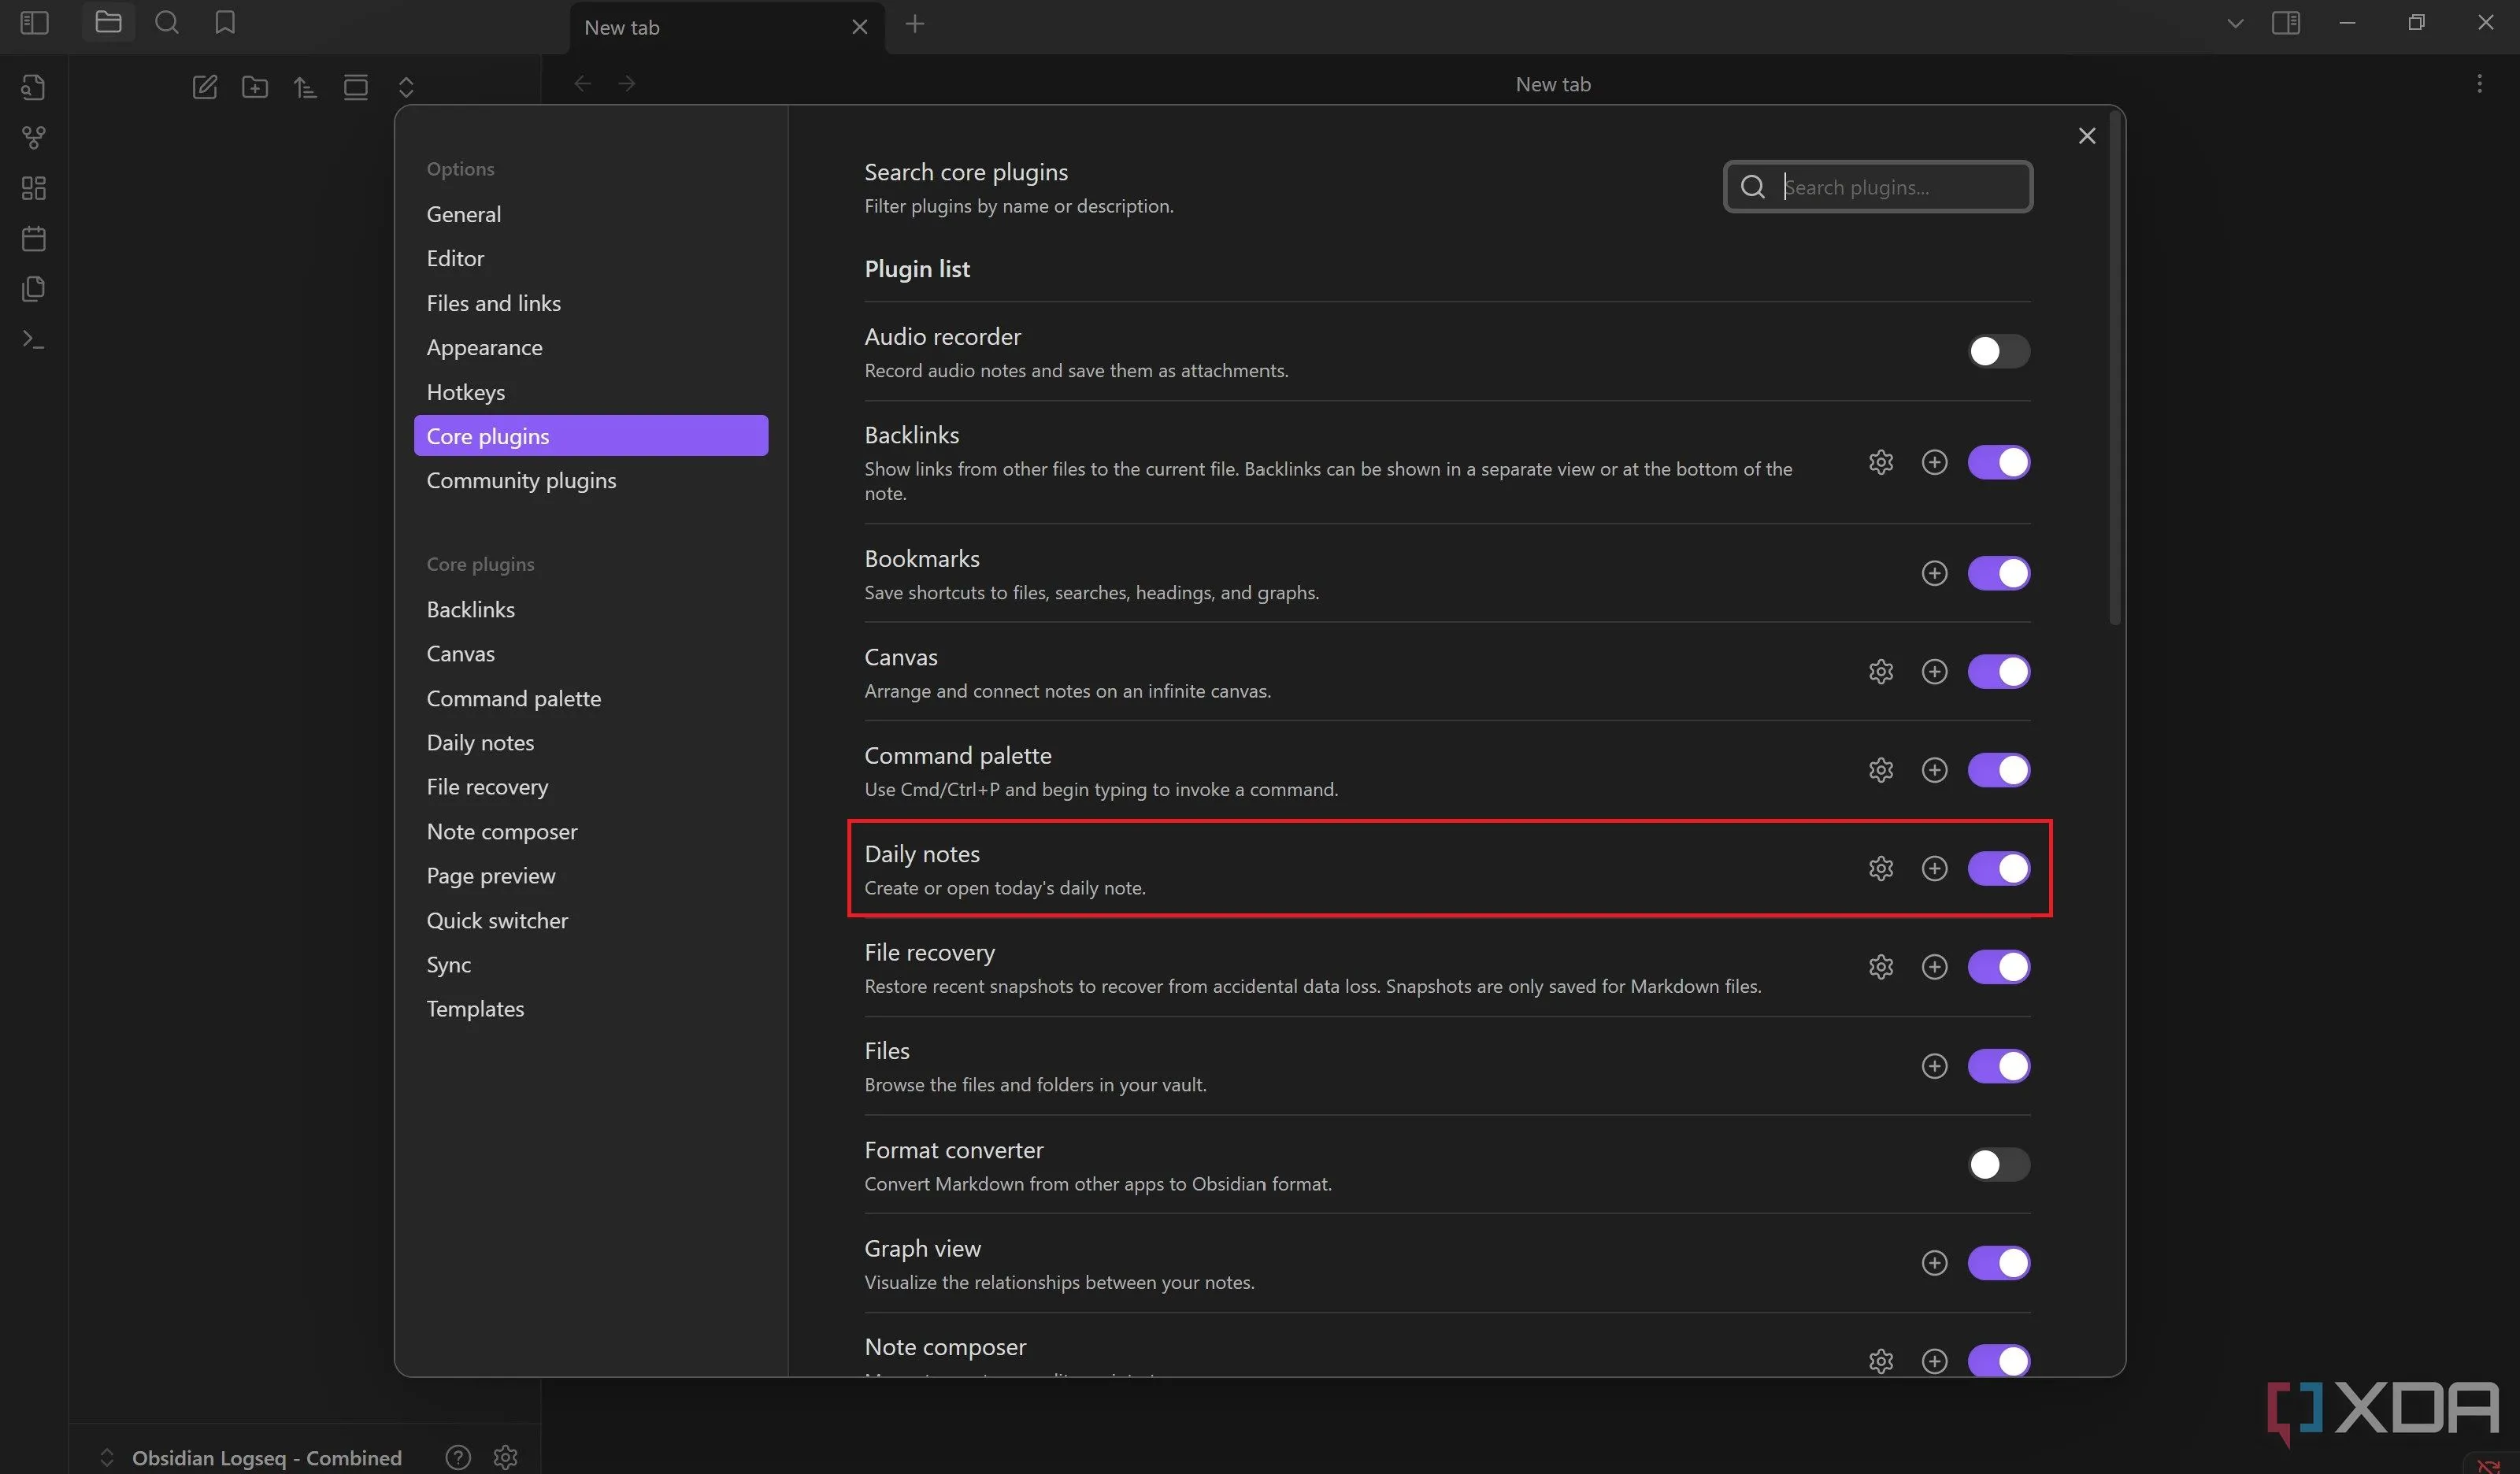The width and height of the screenshot is (2520, 1474).
Task: Select Community plugins section
Action: click(591, 480)
